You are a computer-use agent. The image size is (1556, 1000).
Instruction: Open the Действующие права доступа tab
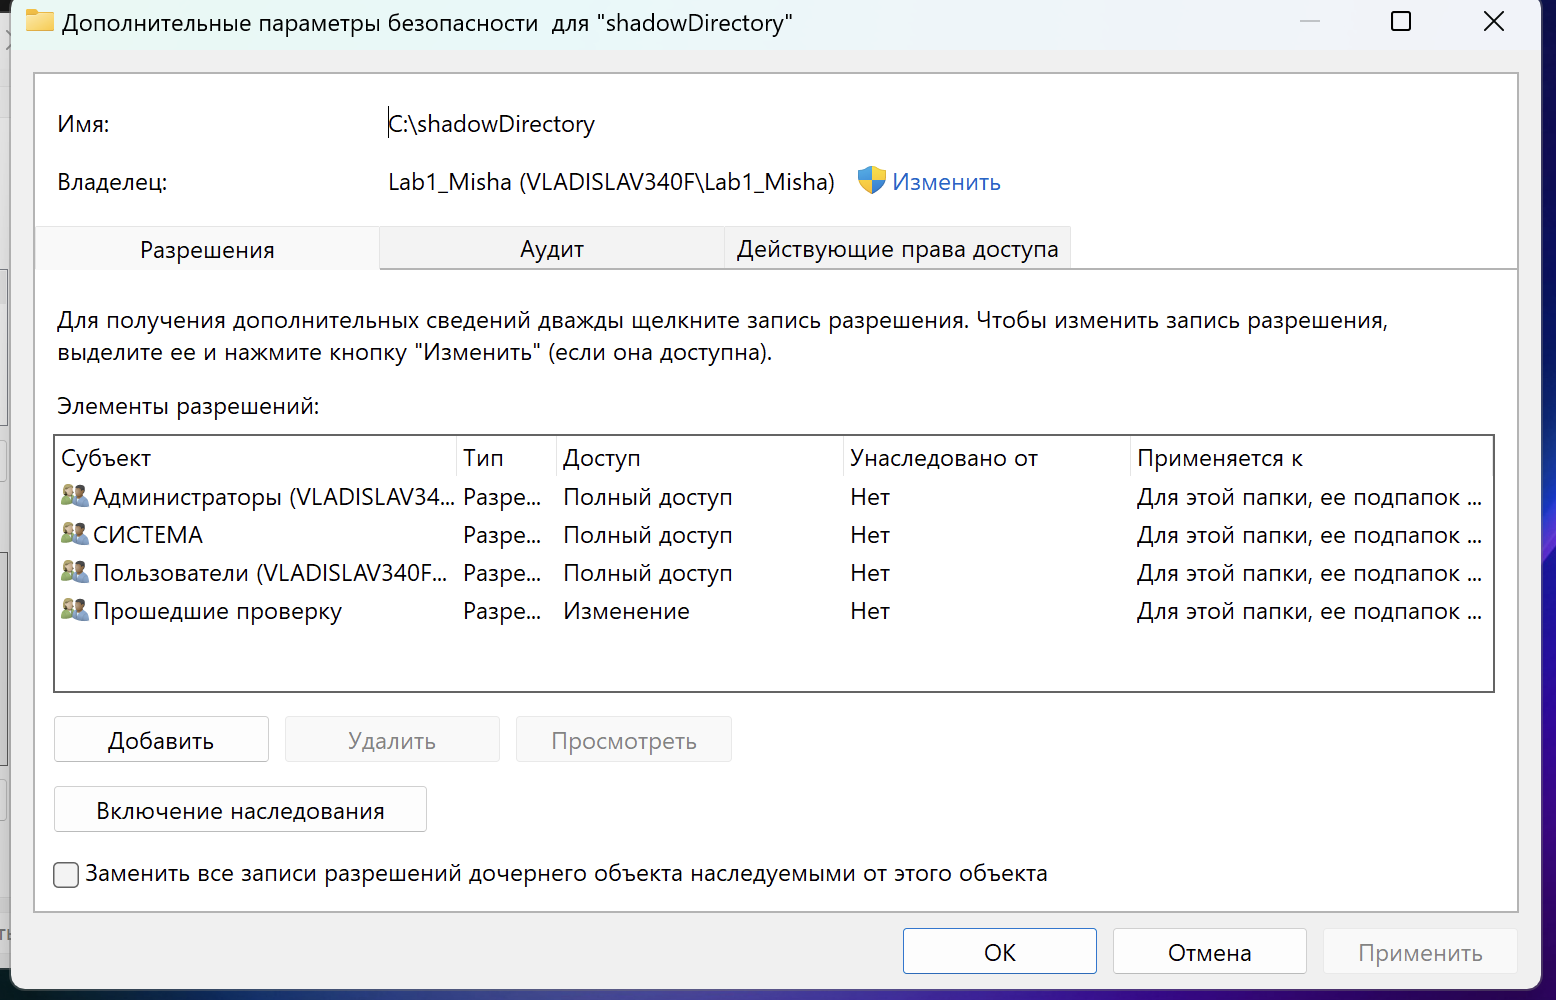[x=897, y=249]
